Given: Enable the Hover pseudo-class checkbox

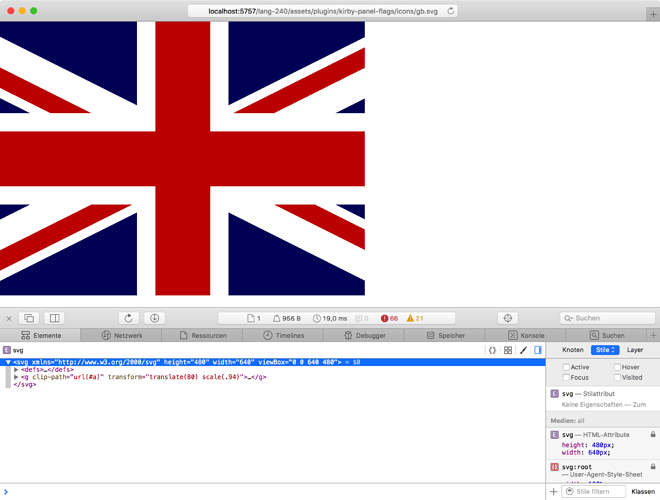Looking at the screenshot, I should (x=617, y=367).
